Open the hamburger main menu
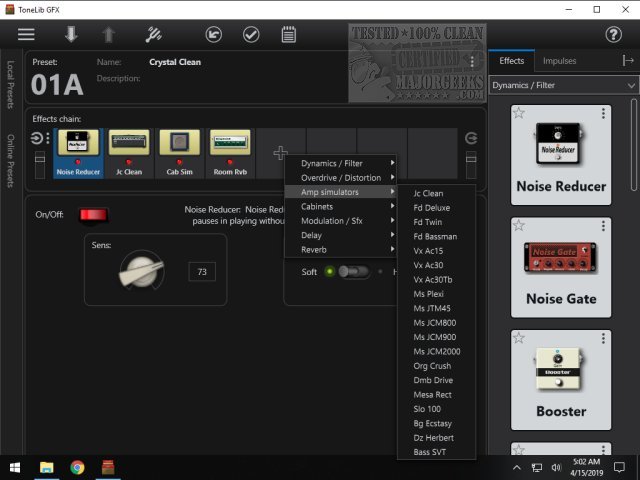640x480 pixels. pyautogui.click(x=26, y=34)
